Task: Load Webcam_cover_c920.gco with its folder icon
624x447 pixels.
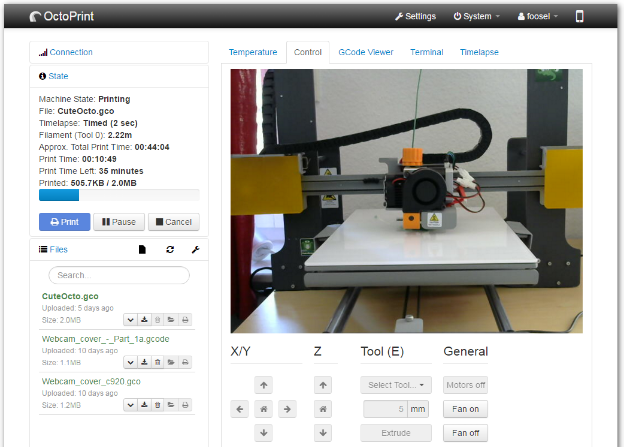Action: pyautogui.click(x=171, y=405)
